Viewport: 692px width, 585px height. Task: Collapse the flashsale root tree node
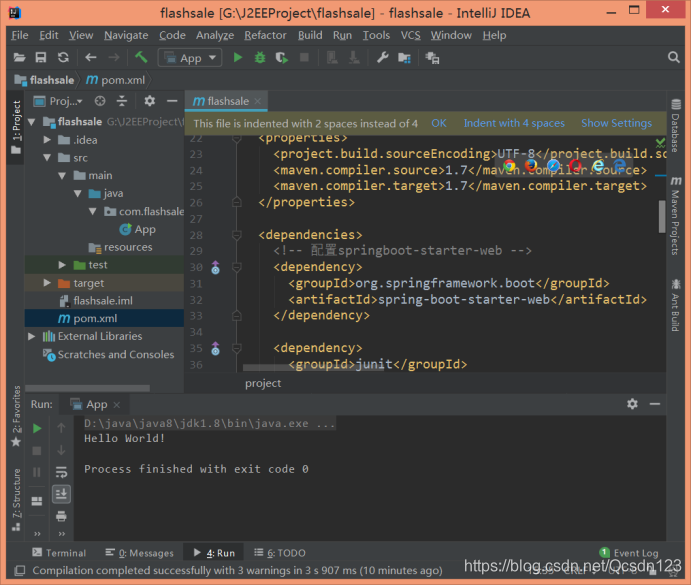click(x=32, y=122)
